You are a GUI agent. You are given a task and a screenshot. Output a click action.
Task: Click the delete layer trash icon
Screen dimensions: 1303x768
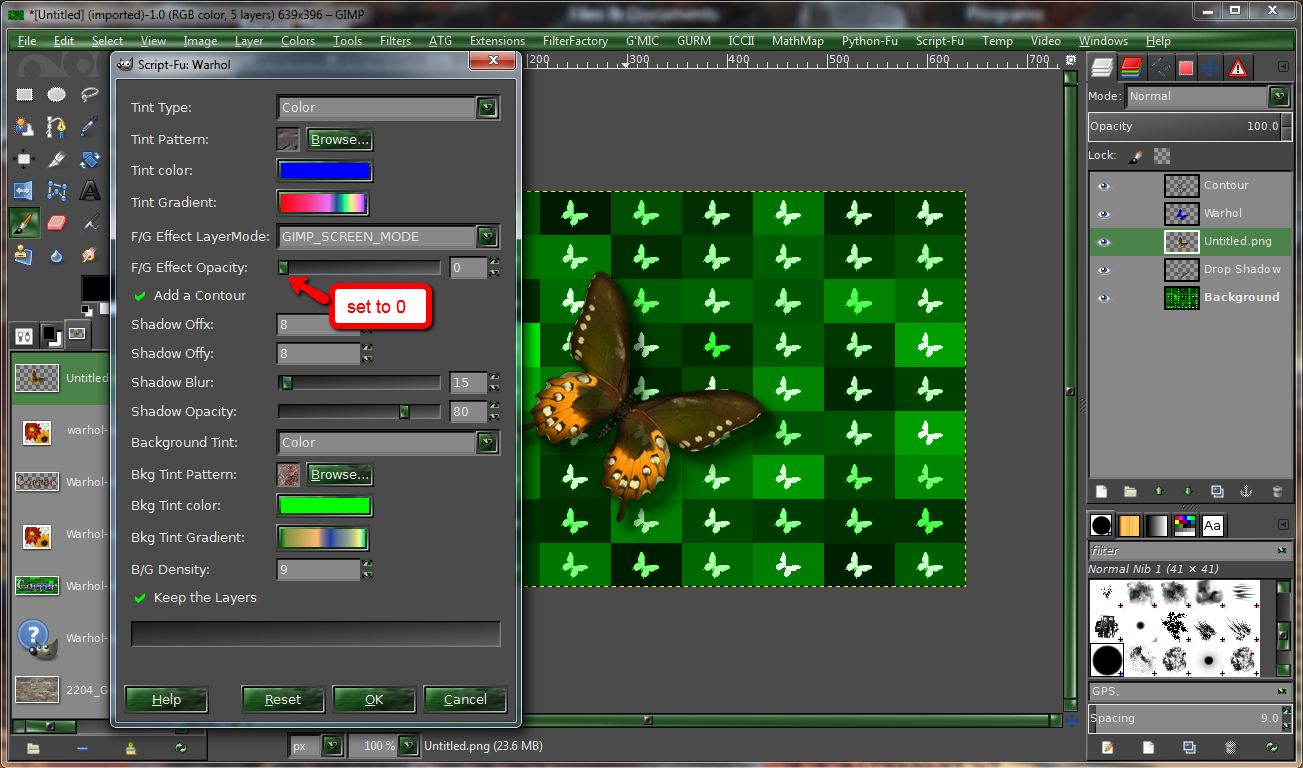[1276, 491]
